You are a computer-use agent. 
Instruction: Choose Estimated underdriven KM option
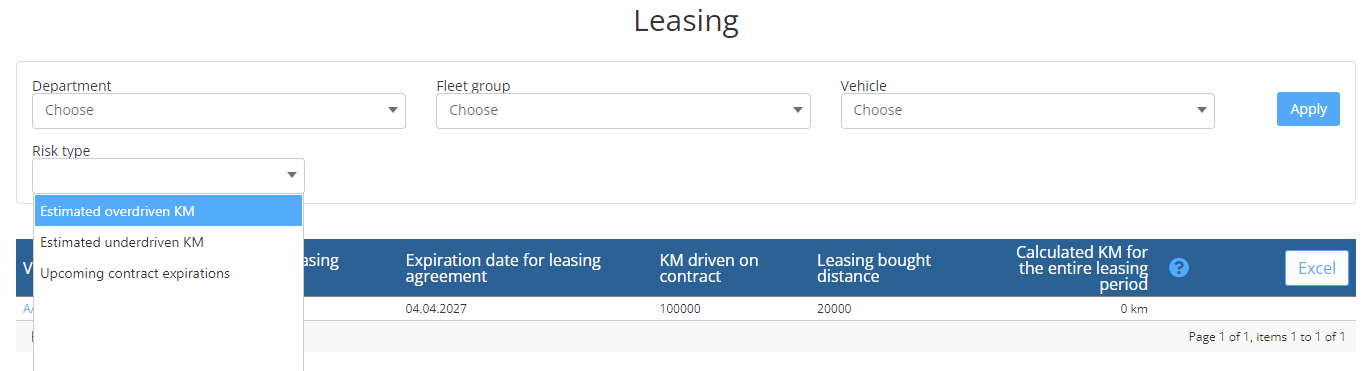pos(168,242)
